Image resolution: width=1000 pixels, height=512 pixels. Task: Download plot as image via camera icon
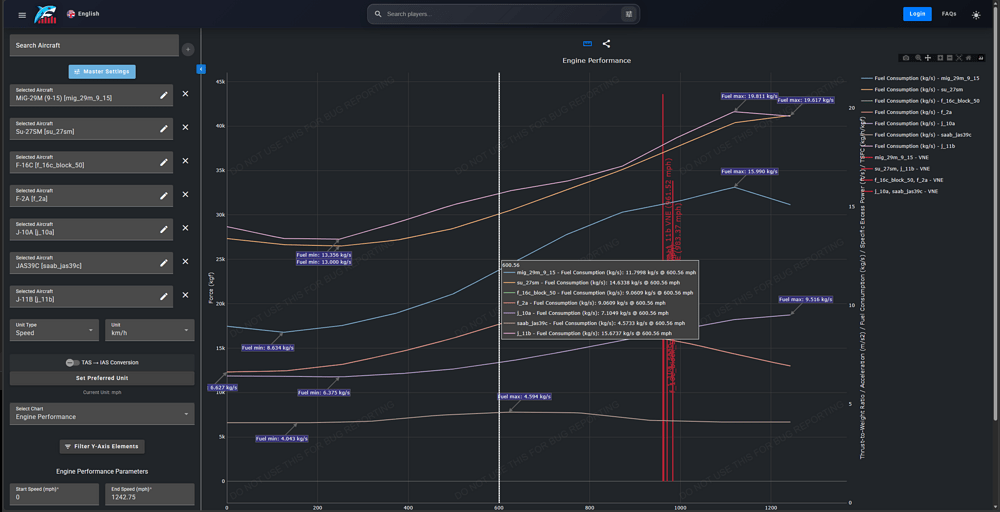click(x=906, y=58)
